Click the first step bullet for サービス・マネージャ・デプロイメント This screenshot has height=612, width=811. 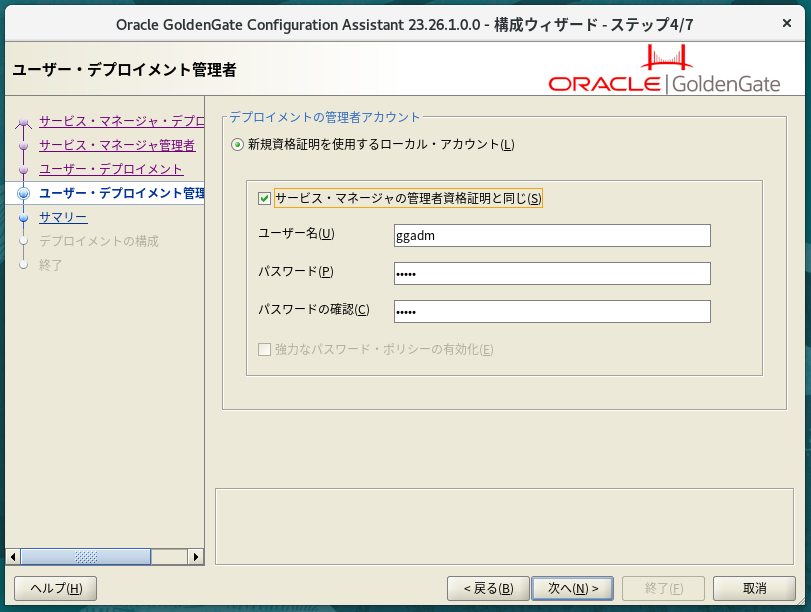click(24, 122)
